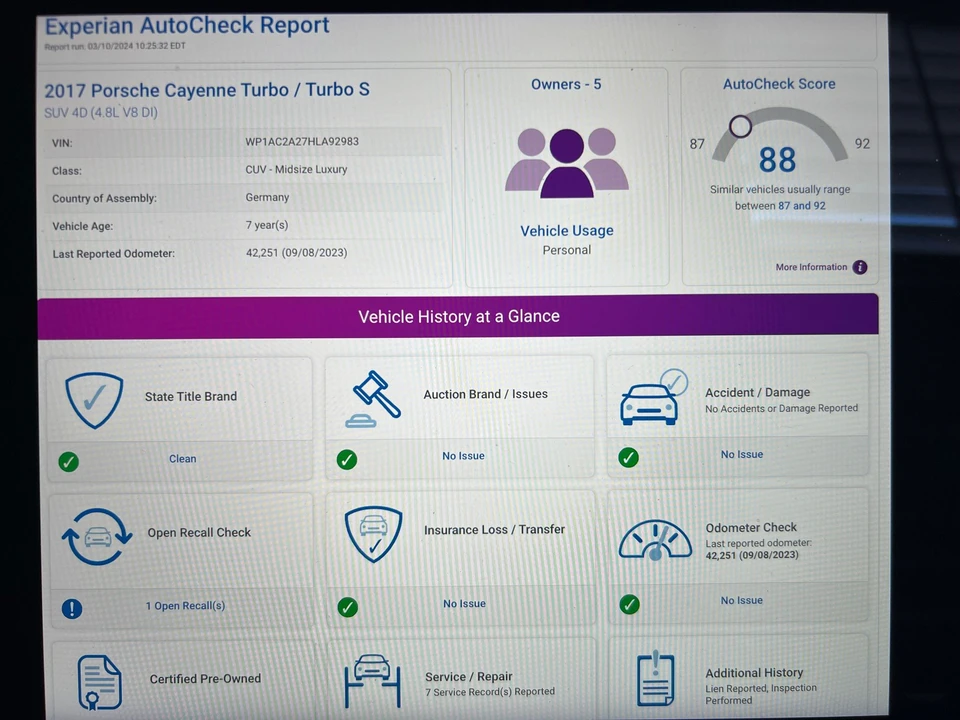Click the similar vehicles range text
The width and height of the screenshot is (960, 720).
780,198
